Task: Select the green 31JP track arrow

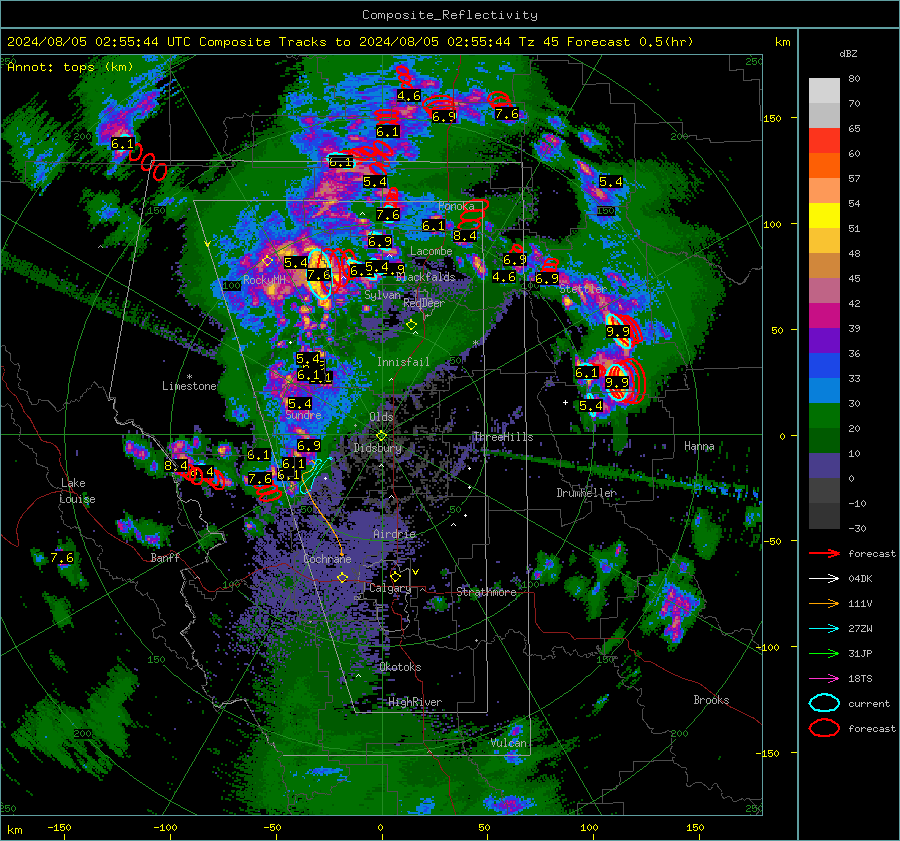Action: coord(824,653)
